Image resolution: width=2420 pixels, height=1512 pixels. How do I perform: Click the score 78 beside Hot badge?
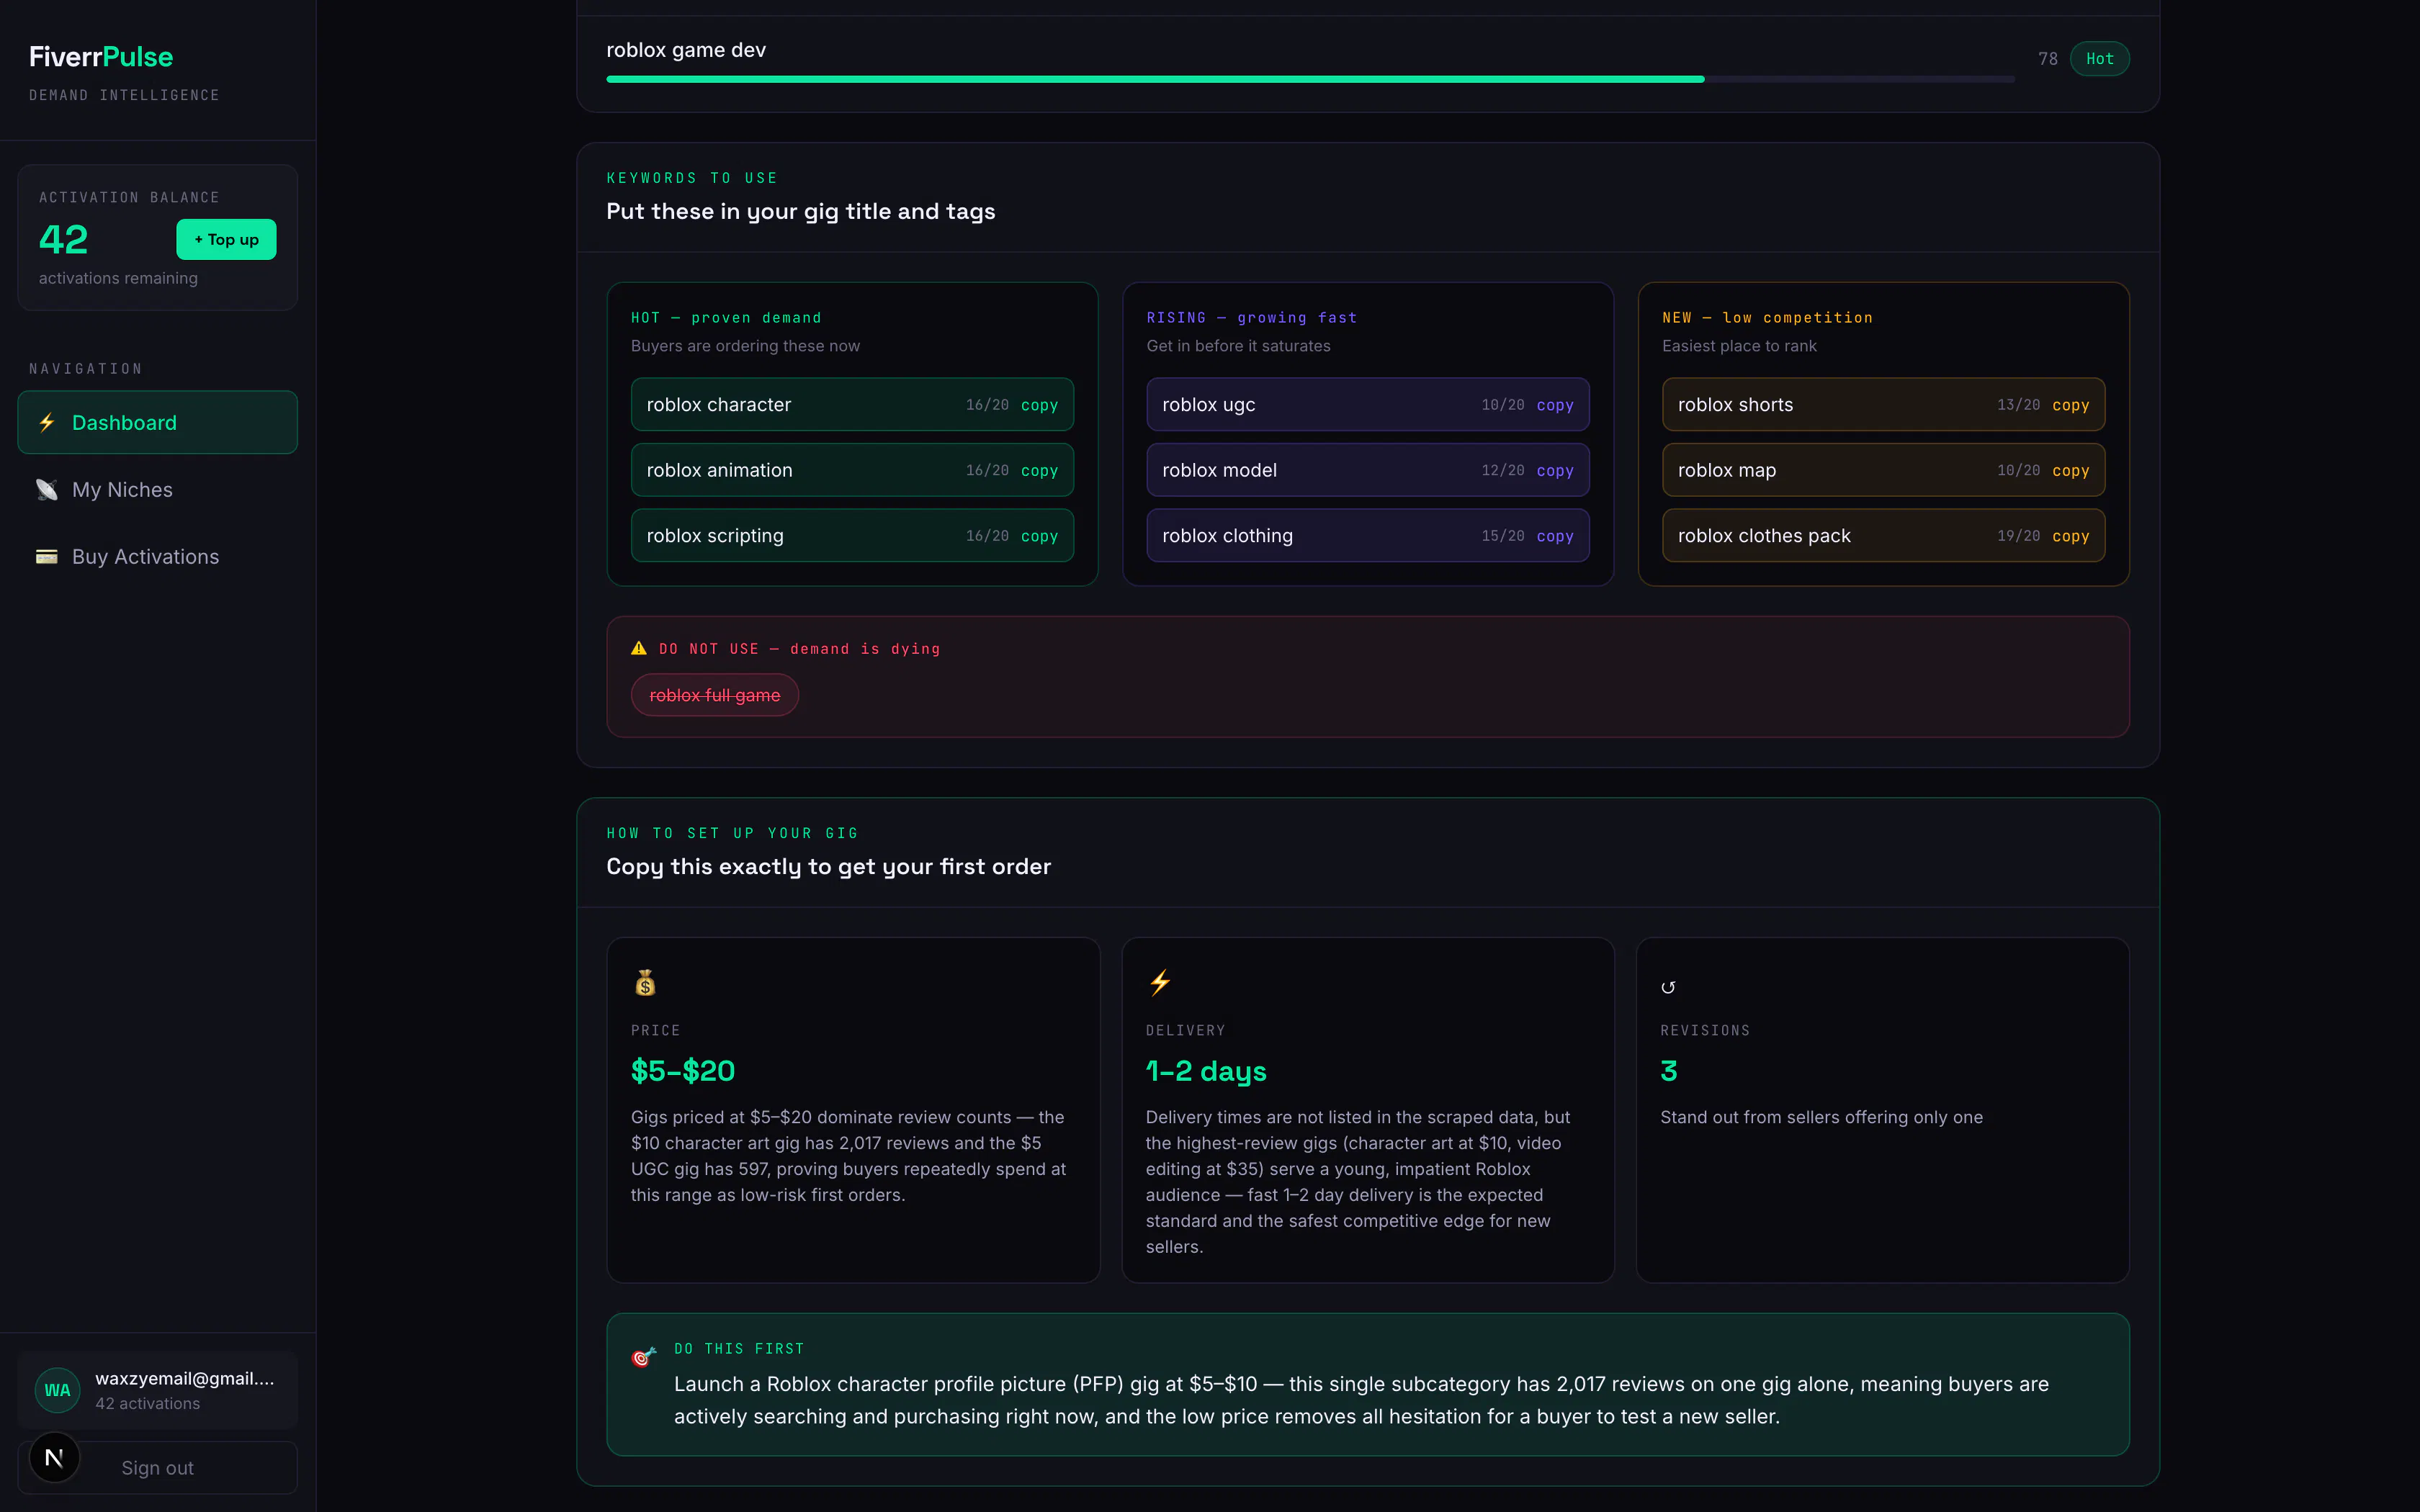point(2047,59)
